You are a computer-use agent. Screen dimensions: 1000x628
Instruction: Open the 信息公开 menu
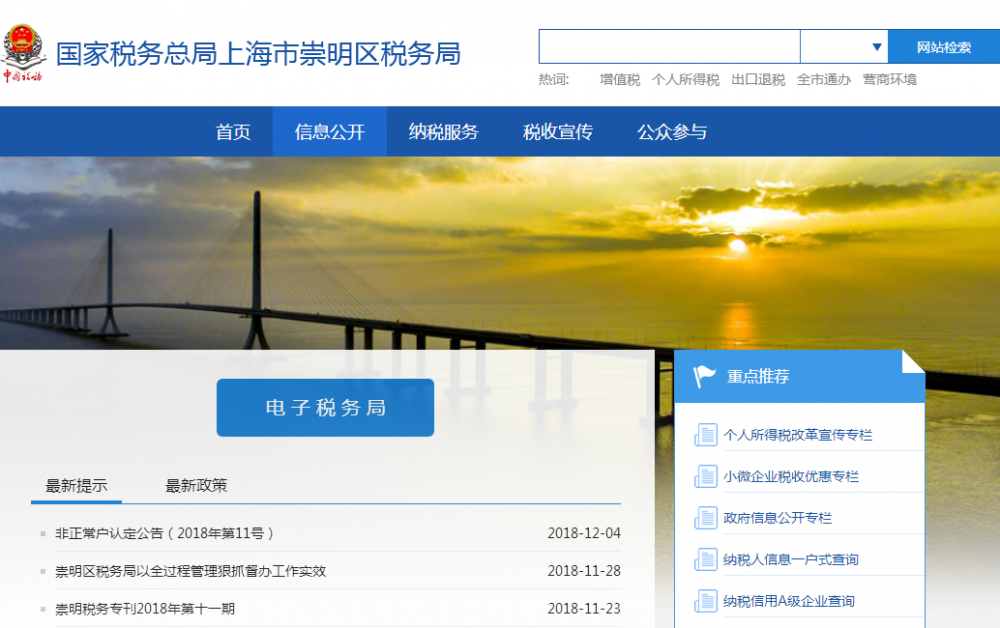tap(329, 131)
